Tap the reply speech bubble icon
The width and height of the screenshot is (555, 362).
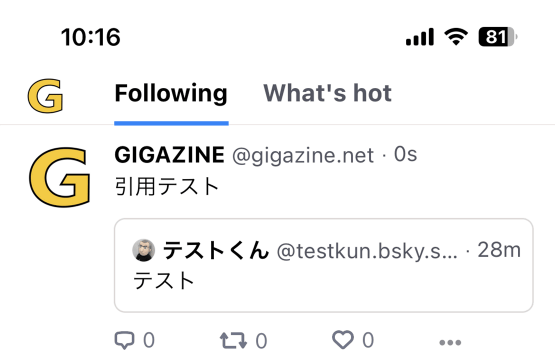pos(124,340)
